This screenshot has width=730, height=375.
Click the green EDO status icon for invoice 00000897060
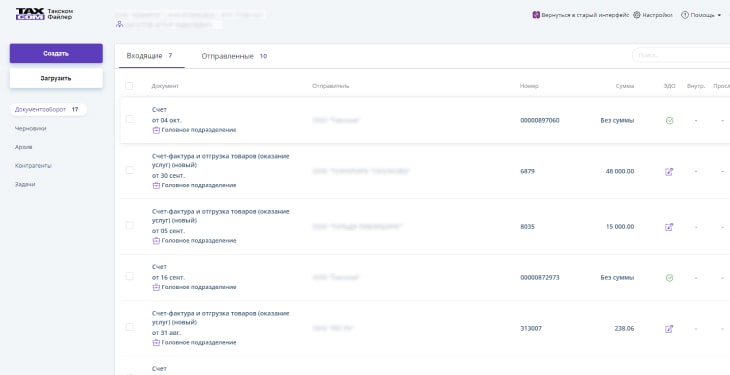click(669, 121)
